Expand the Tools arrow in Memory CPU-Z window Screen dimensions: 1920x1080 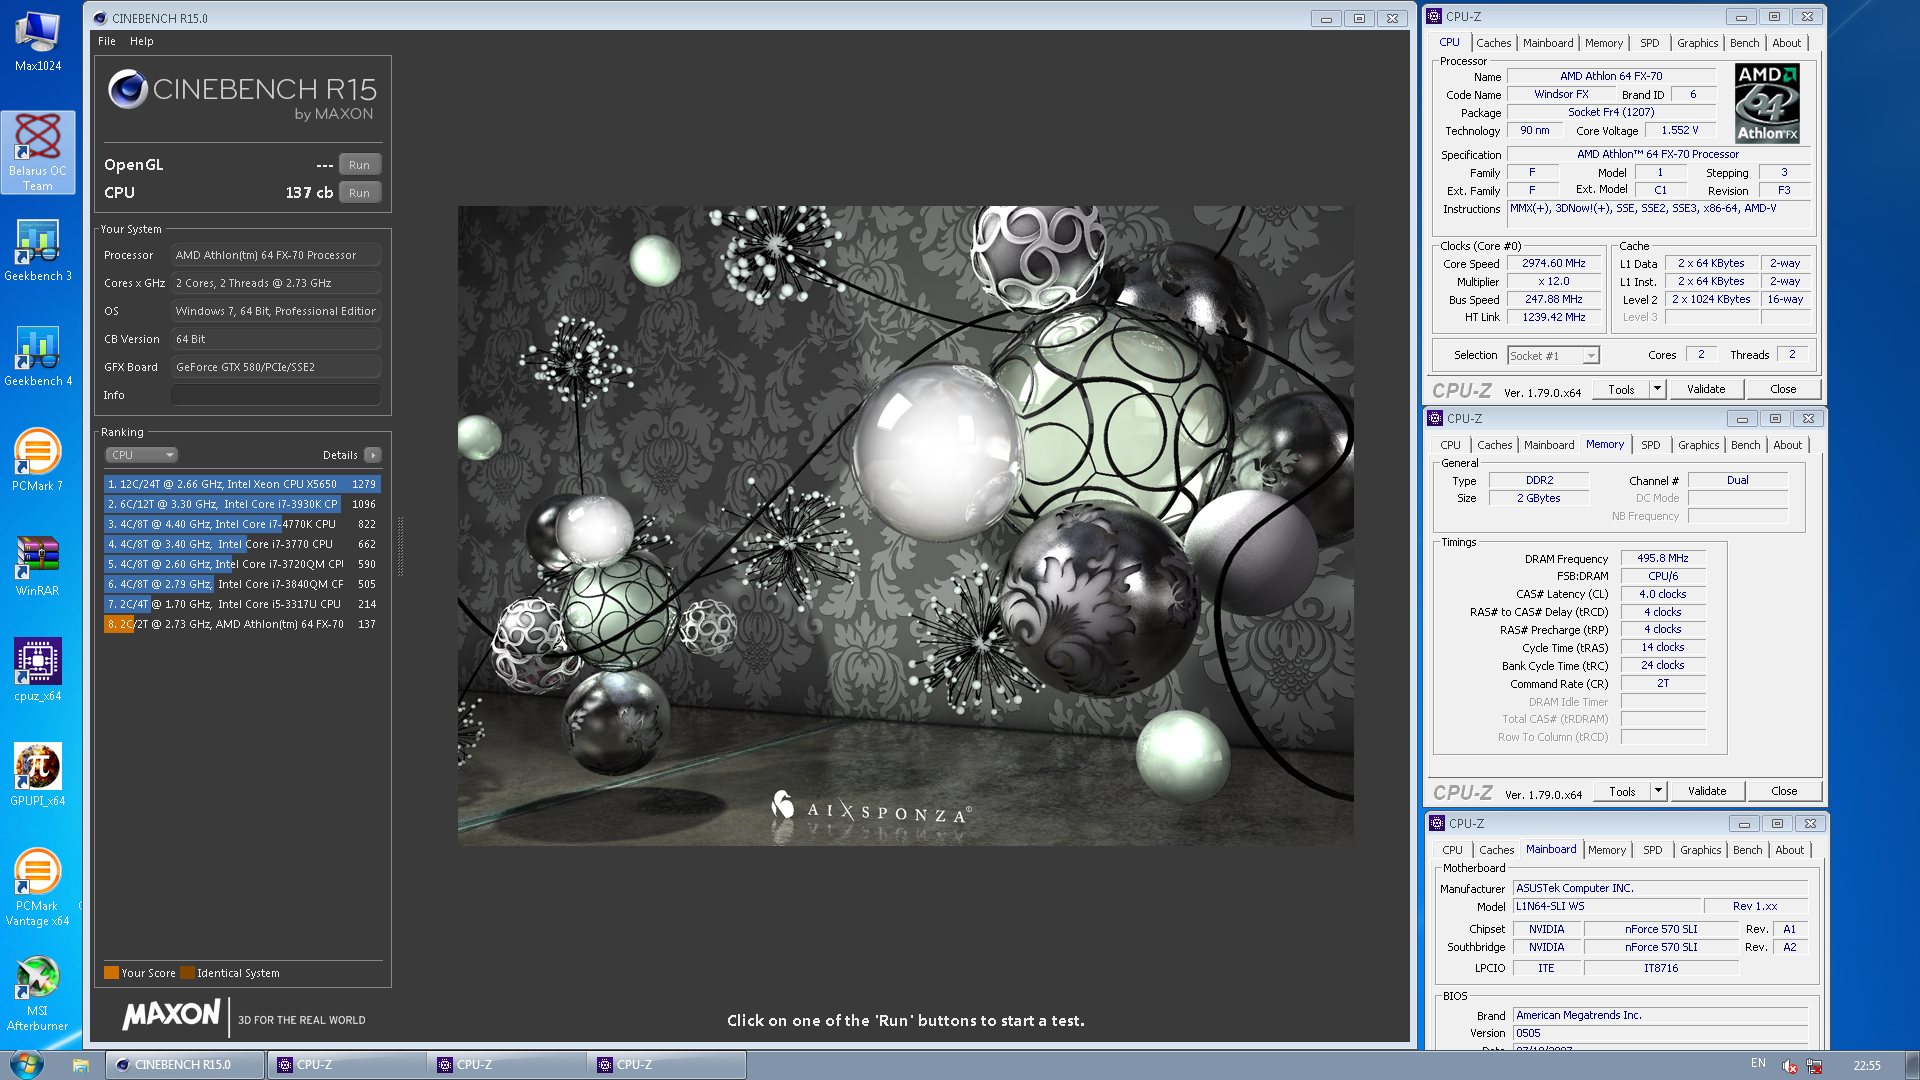(1658, 791)
